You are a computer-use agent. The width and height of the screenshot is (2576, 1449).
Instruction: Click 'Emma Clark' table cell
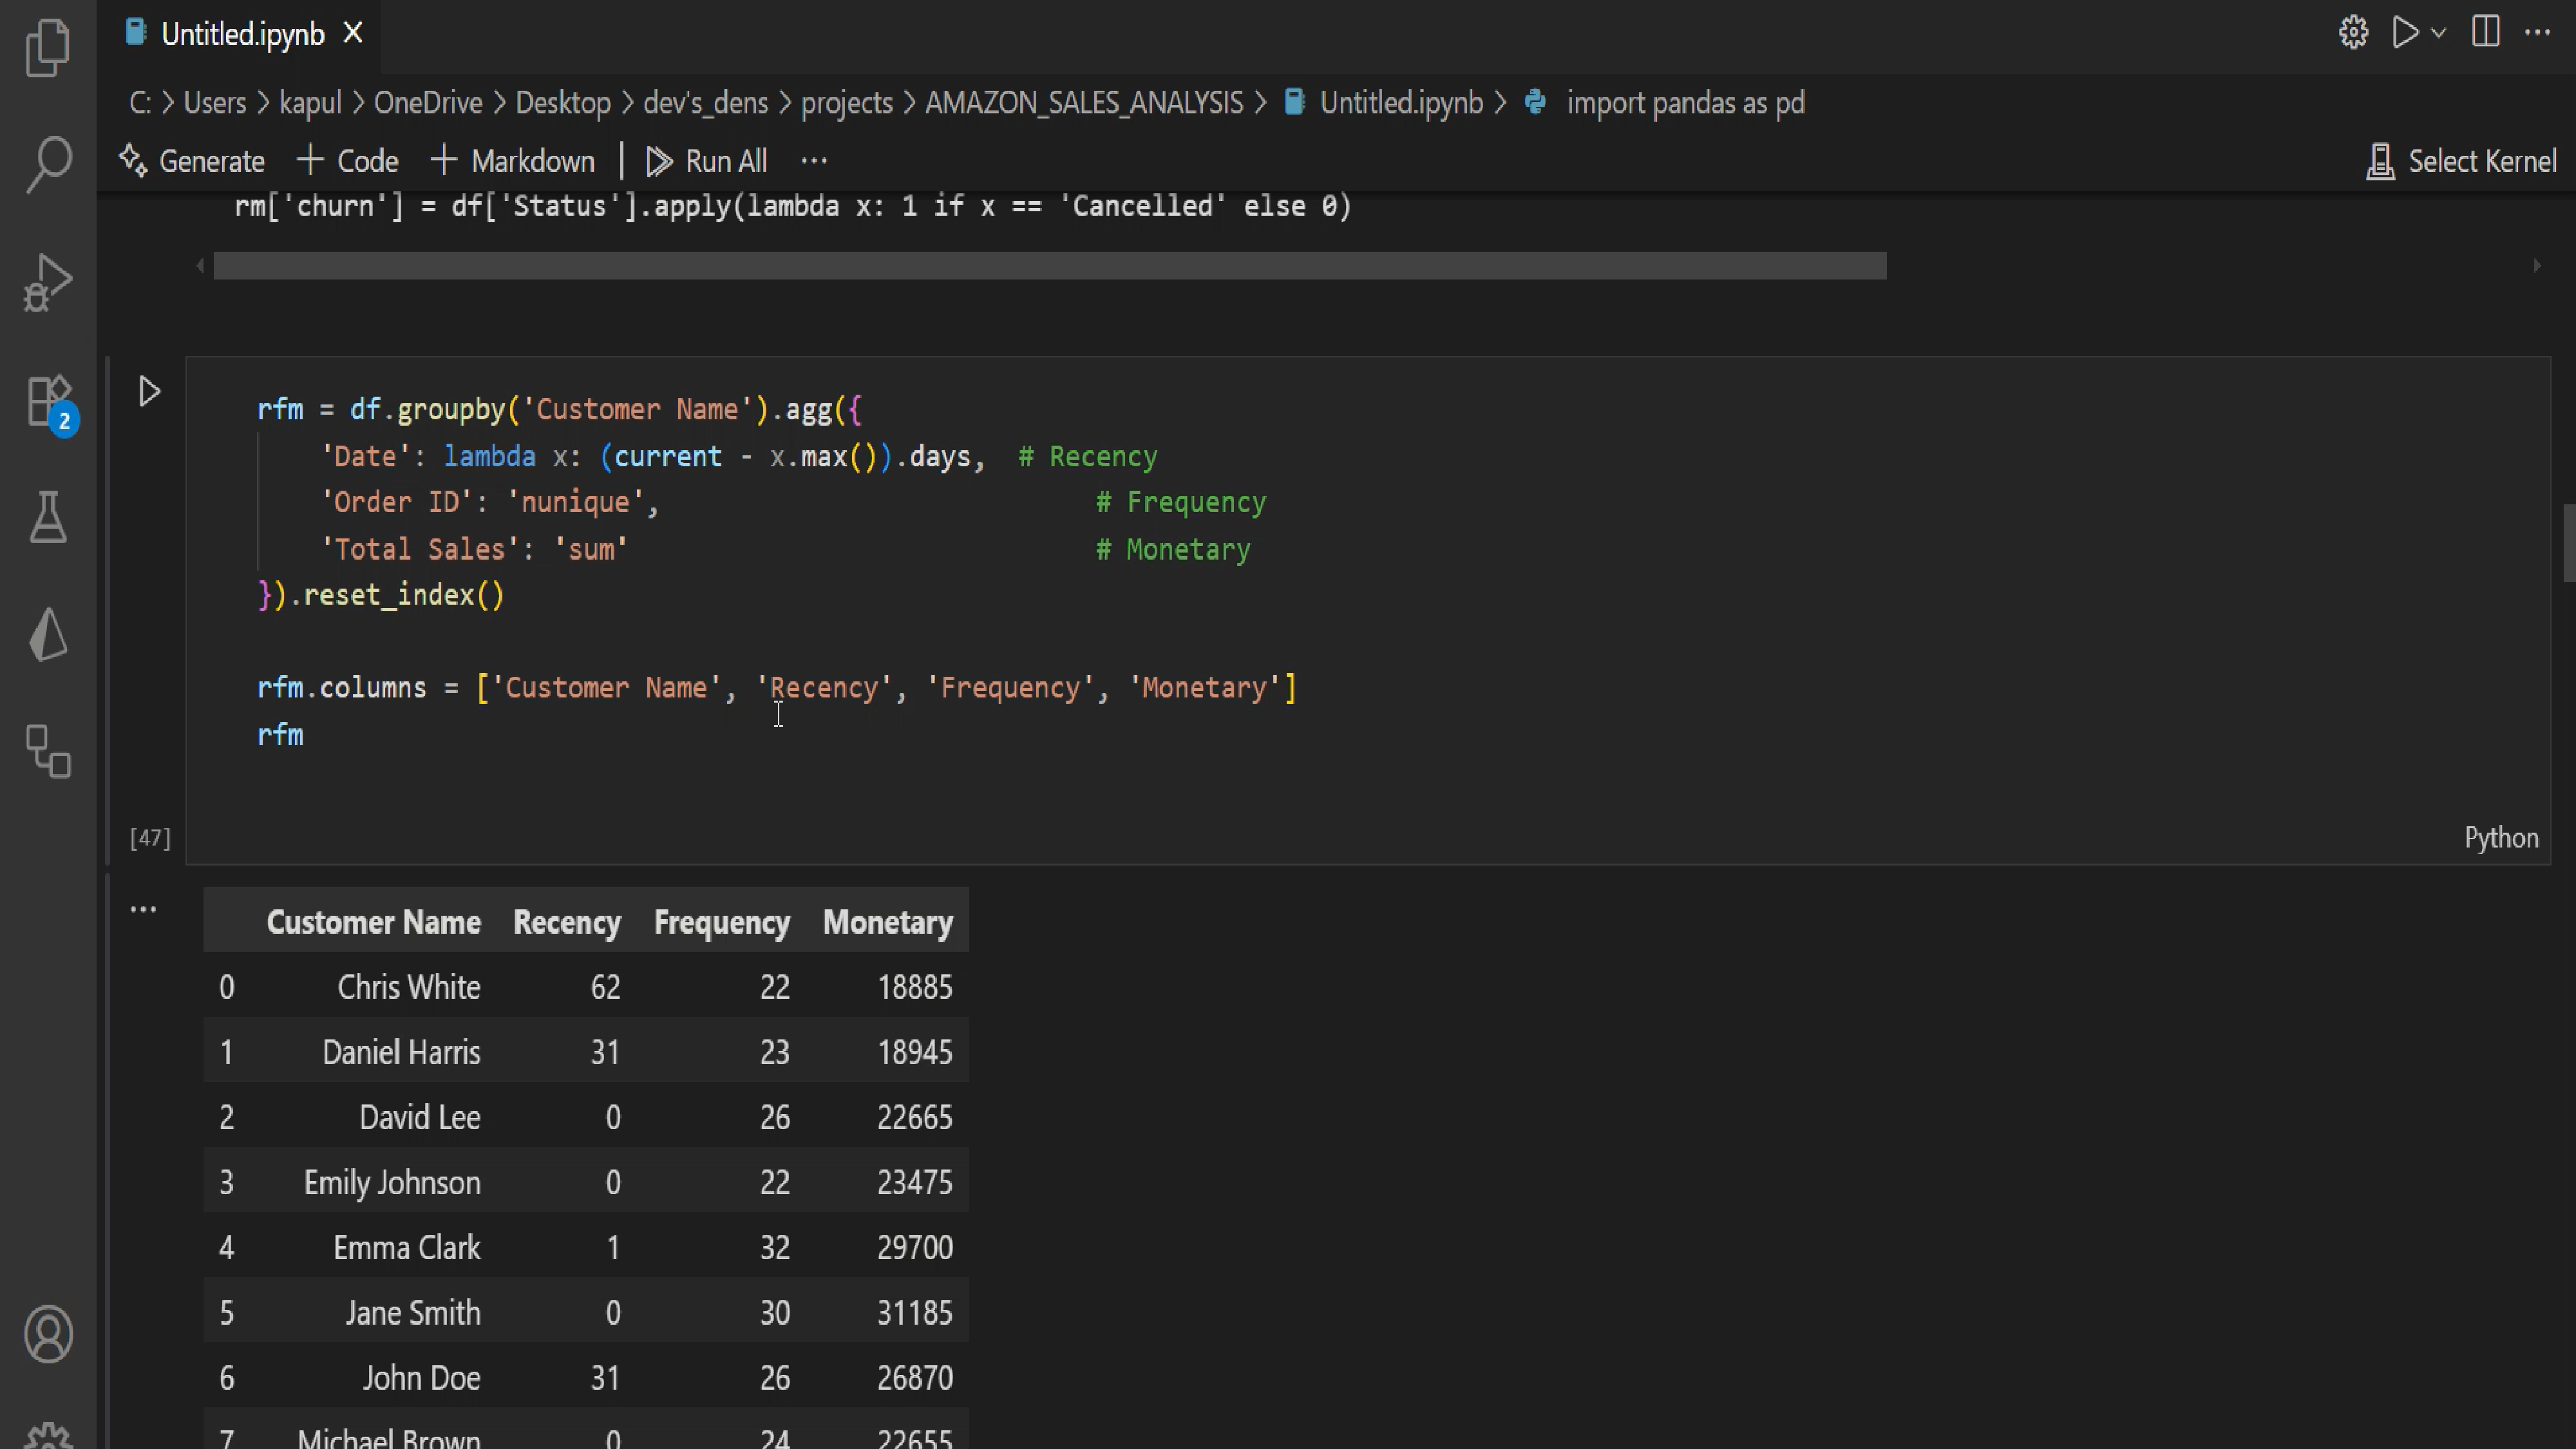(x=407, y=1247)
